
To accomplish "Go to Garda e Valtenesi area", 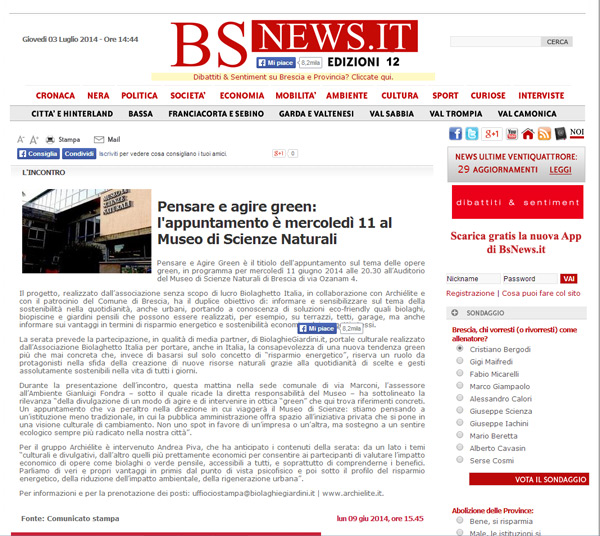I will click(316, 114).
